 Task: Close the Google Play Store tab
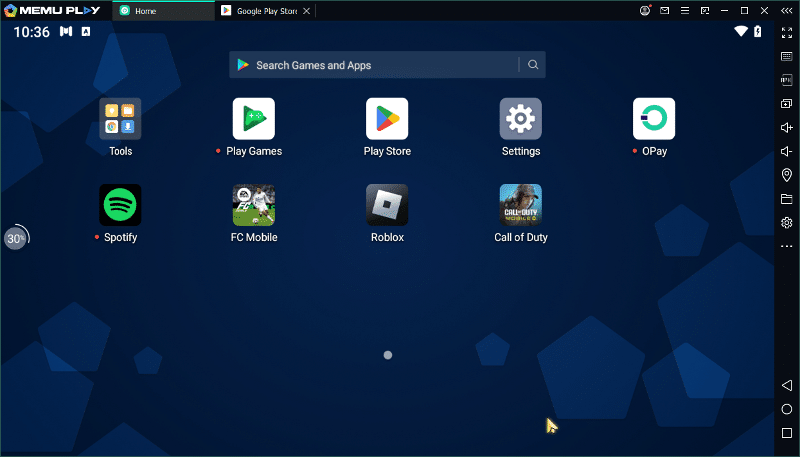pos(306,11)
